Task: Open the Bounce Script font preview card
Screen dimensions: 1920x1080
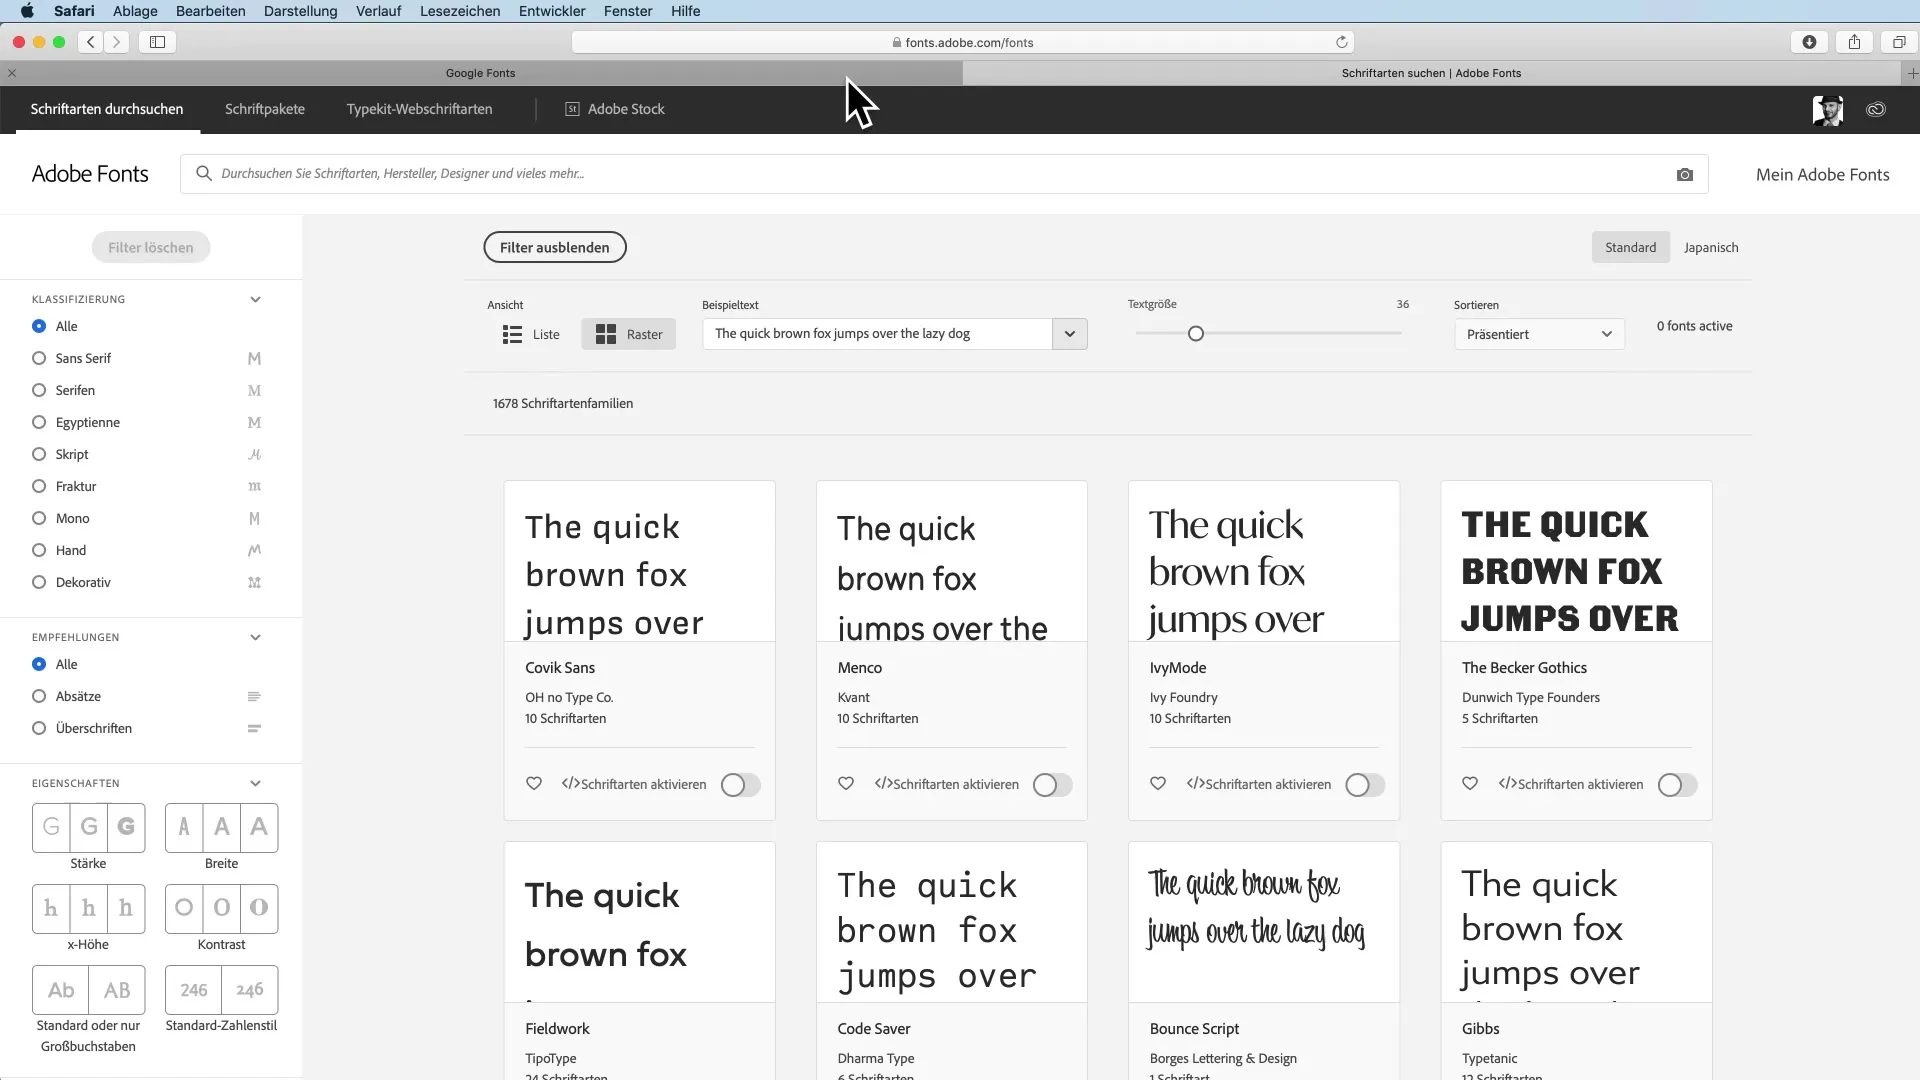Action: pos(1264,922)
